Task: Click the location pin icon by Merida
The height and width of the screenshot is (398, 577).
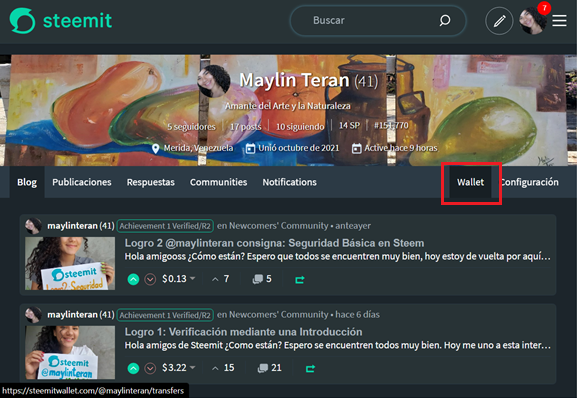Action: [156, 149]
